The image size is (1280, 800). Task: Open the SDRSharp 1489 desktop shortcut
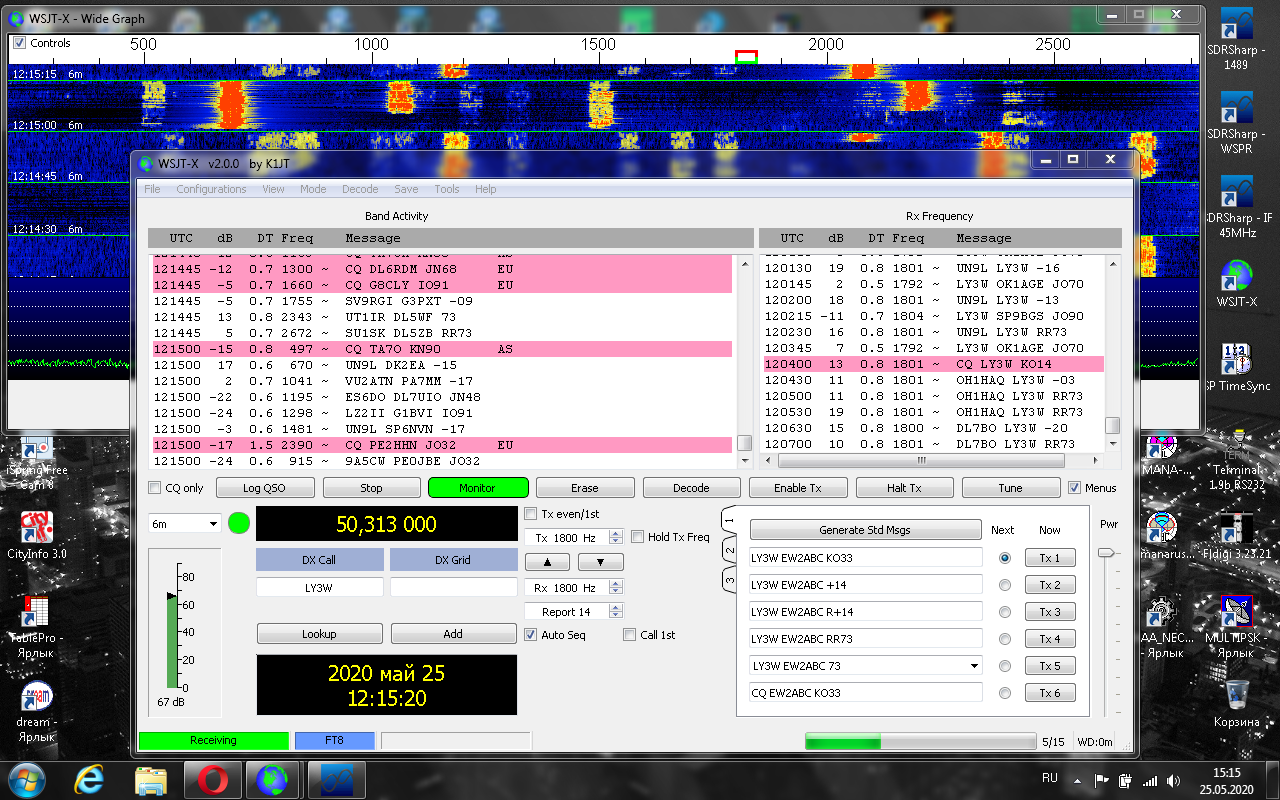point(1236,28)
